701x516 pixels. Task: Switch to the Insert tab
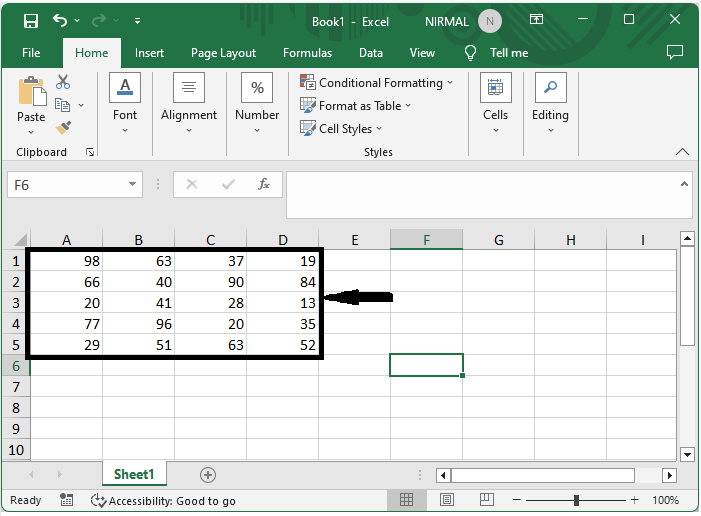pyautogui.click(x=149, y=53)
